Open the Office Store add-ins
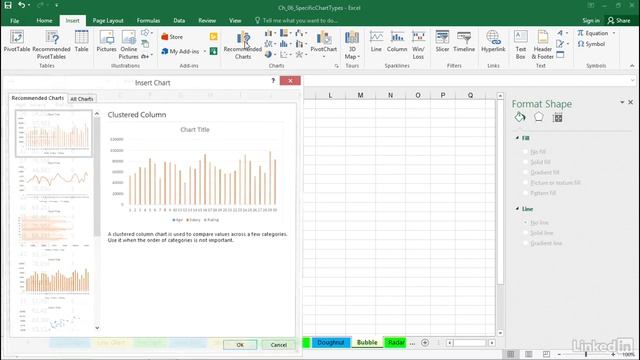This screenshot has width=640, height=360. tap(172, 37)
